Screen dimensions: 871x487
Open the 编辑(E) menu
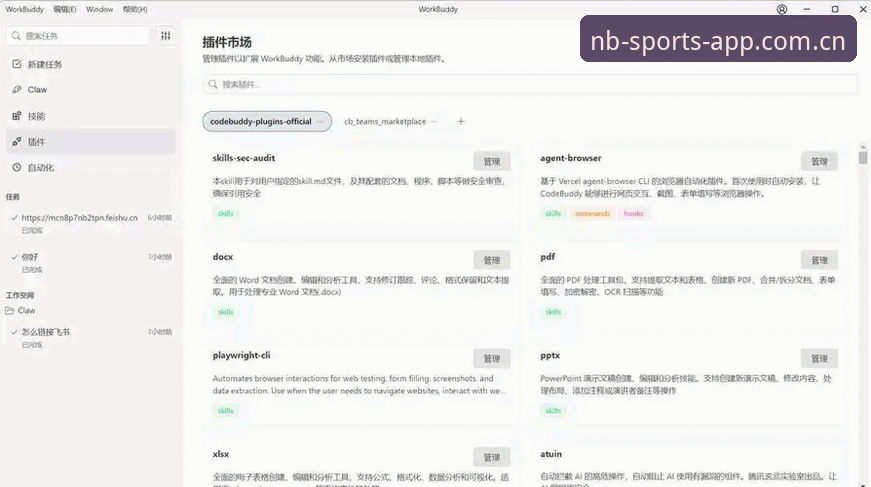pyautogui.click(x=64, y=9)
